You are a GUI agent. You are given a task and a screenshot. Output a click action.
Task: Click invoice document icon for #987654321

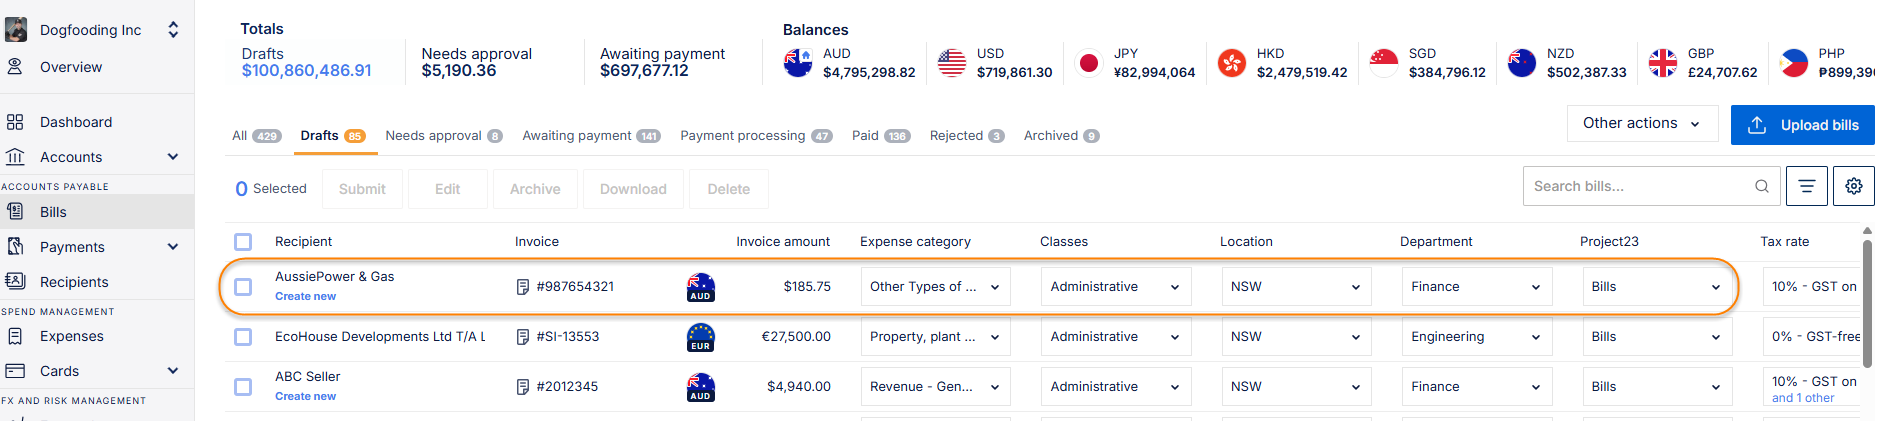(522, 287)
